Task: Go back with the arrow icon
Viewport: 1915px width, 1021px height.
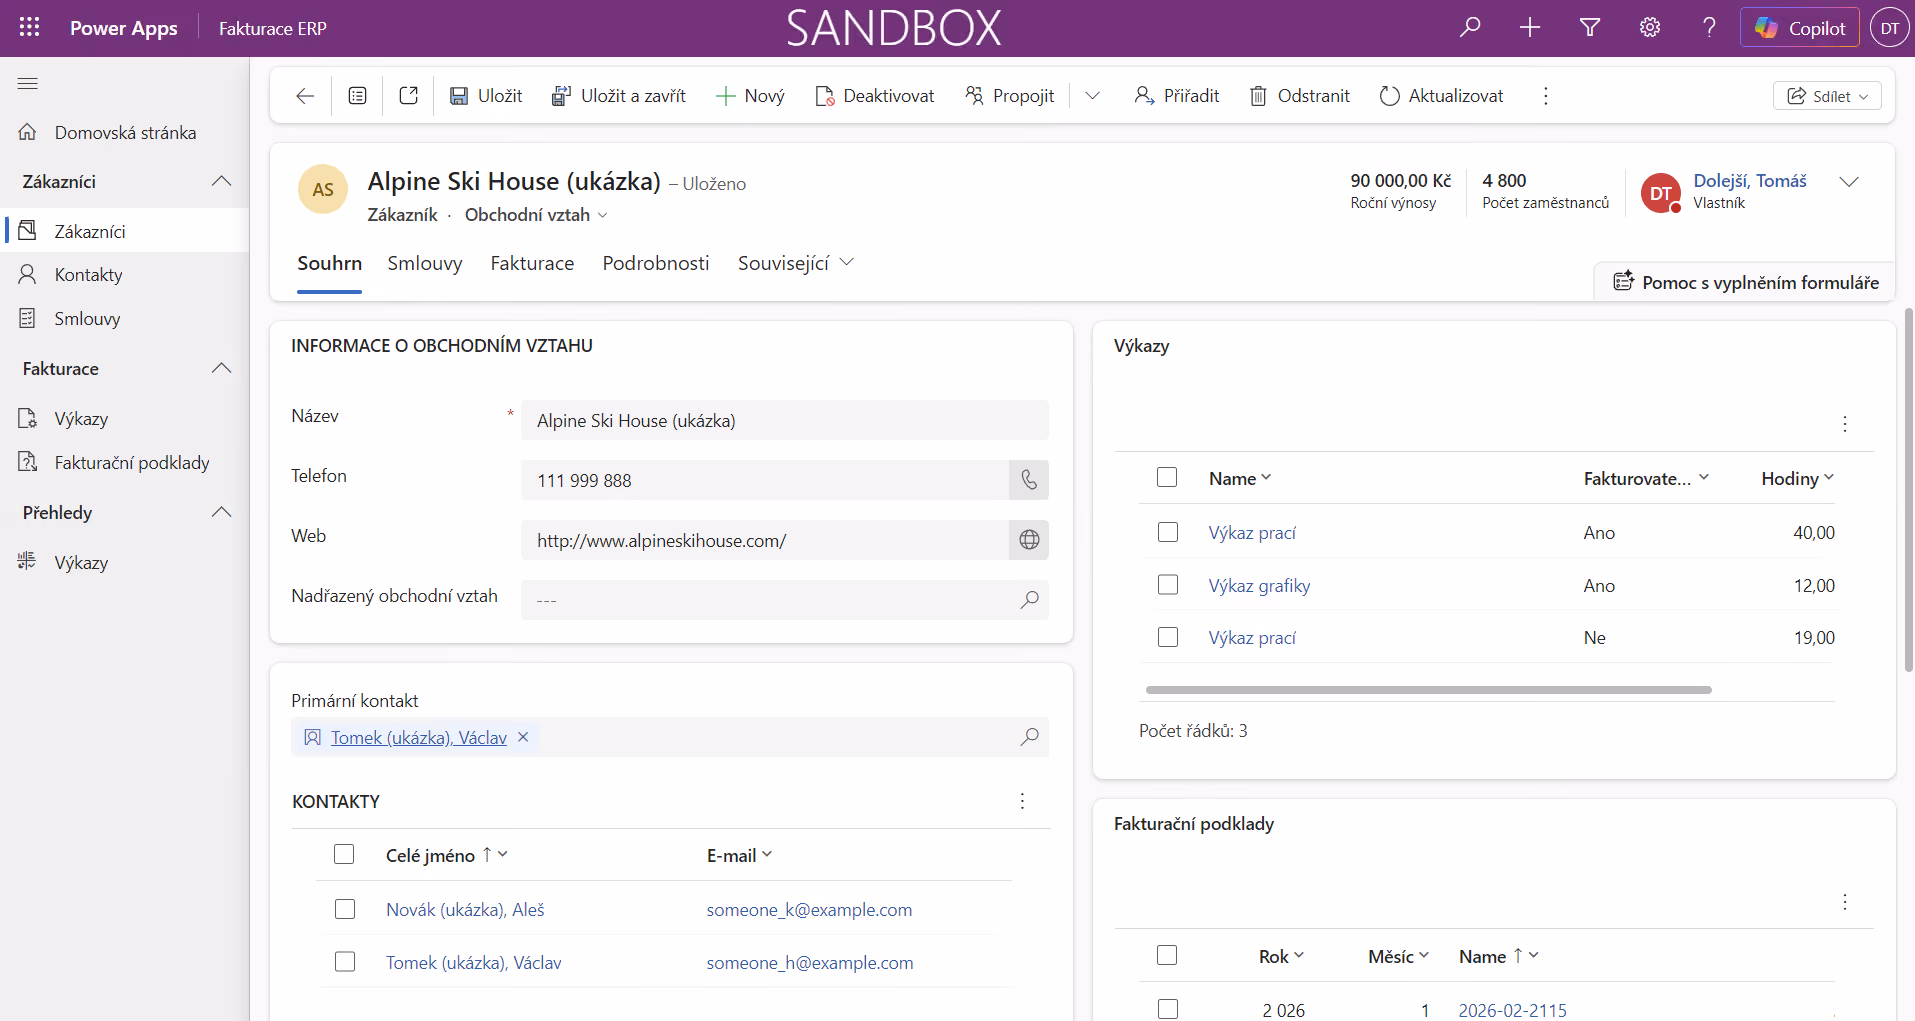Action: pyautogui.click(x=305, y=96)
